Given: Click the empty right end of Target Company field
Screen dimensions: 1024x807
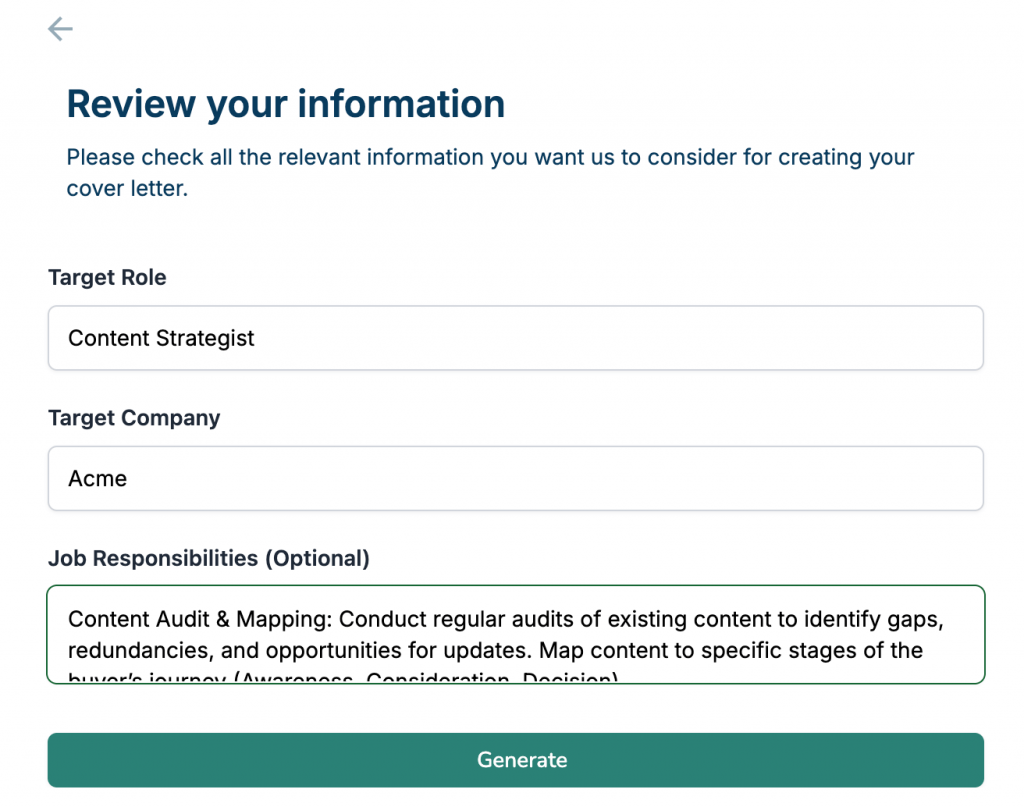Looking at the screenshot, I should (x=900, y=478).
